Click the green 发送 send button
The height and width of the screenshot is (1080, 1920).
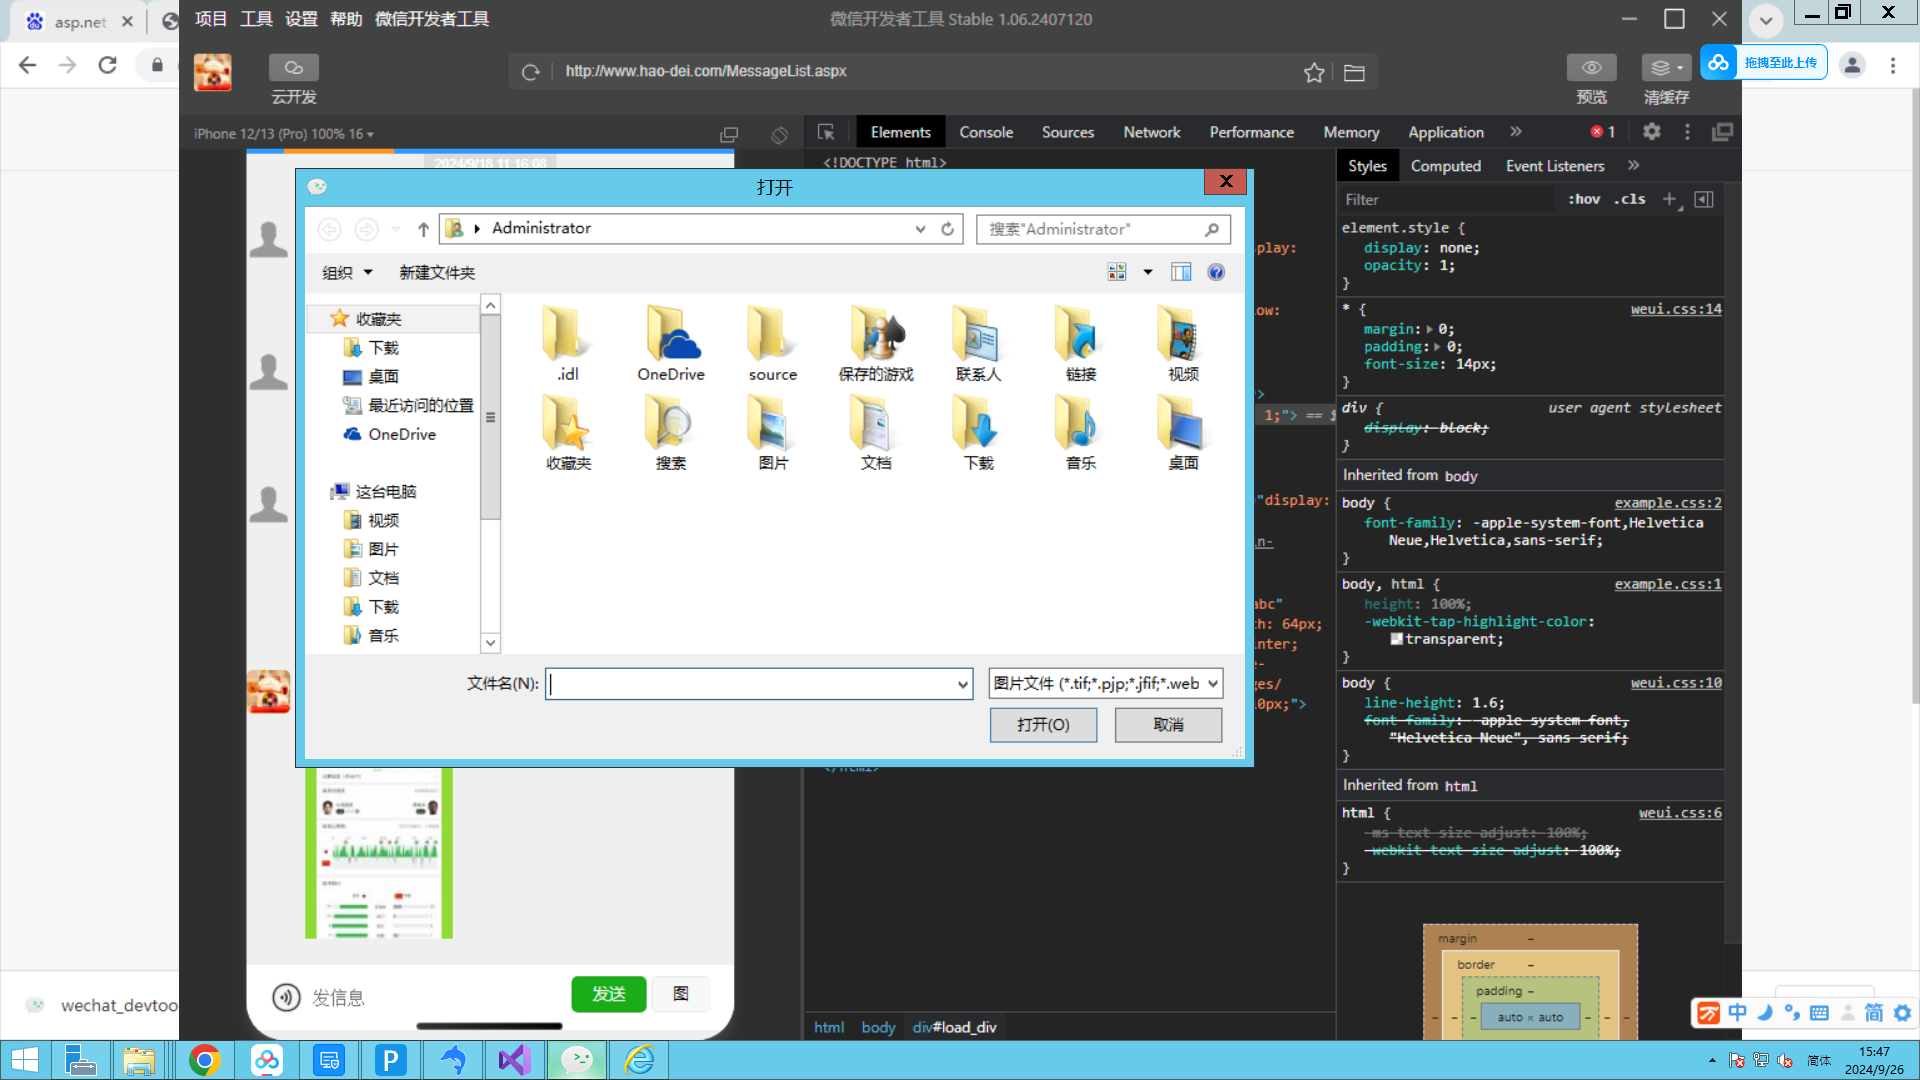[x=608, y=994]
